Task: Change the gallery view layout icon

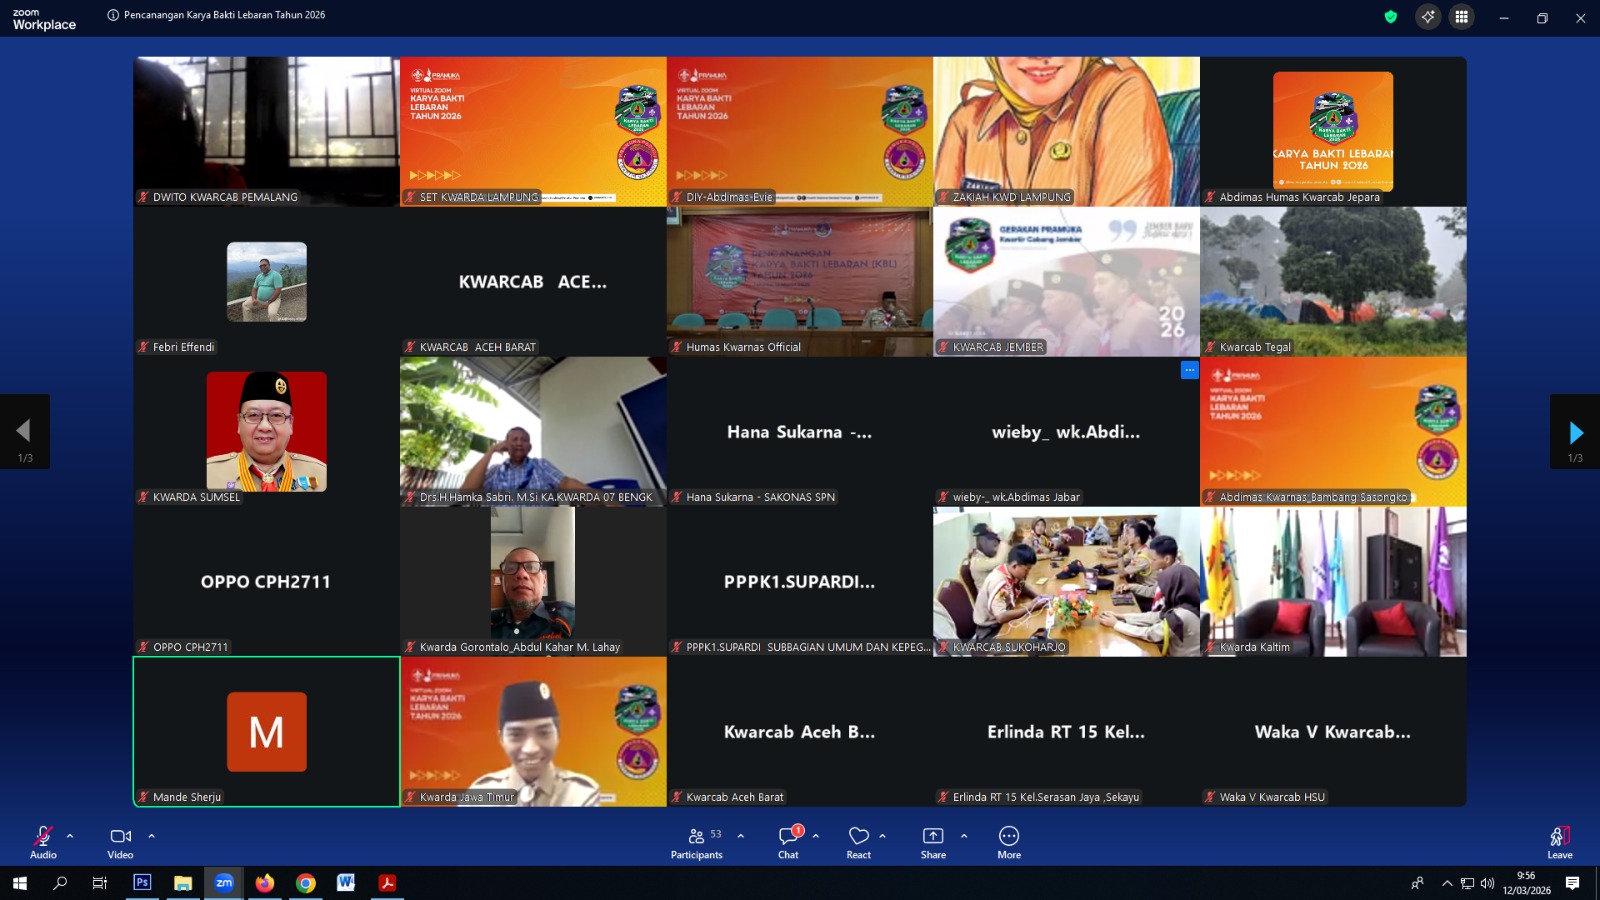Action: click(x=1462, y=17)
